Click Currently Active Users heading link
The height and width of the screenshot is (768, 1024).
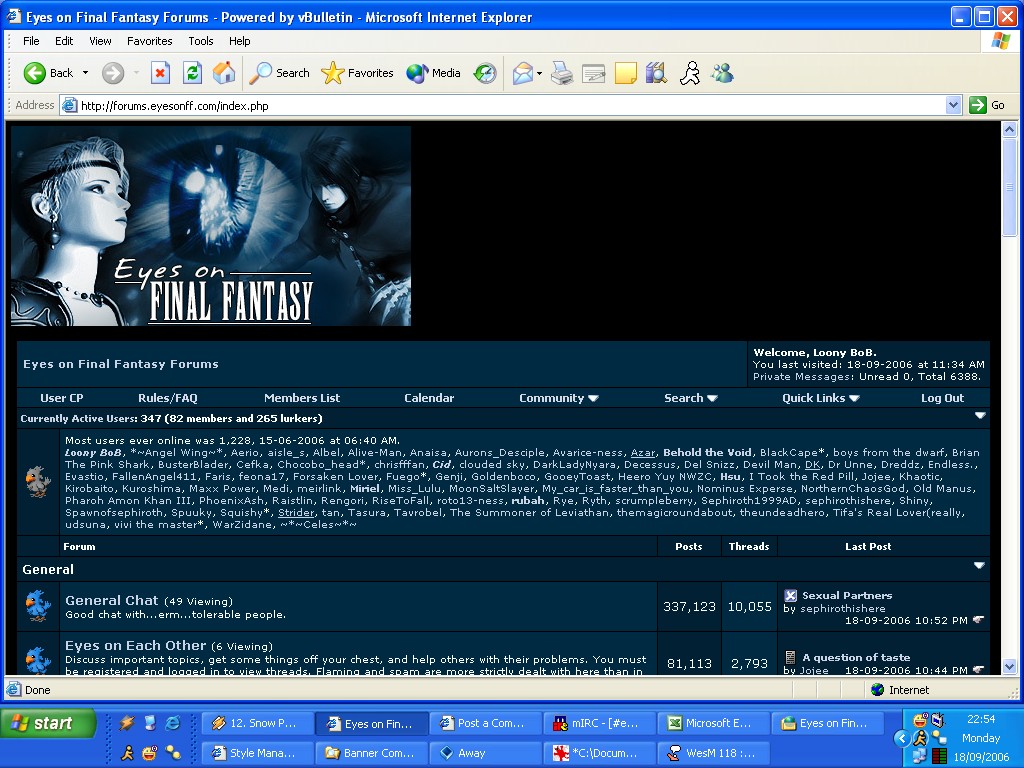pyautogui.click(x=79, y=419)
